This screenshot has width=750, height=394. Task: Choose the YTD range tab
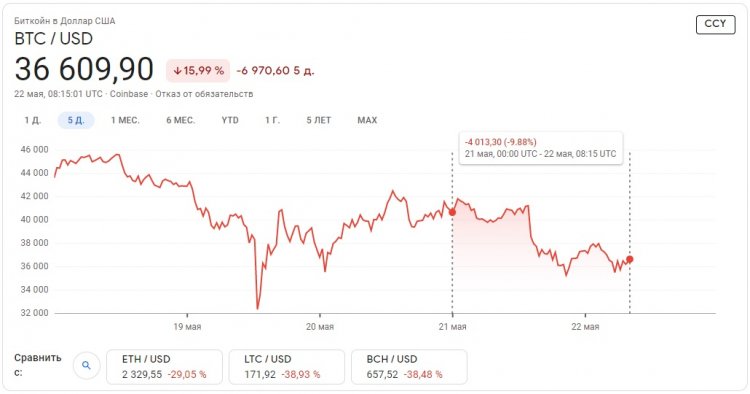(230, 120)
